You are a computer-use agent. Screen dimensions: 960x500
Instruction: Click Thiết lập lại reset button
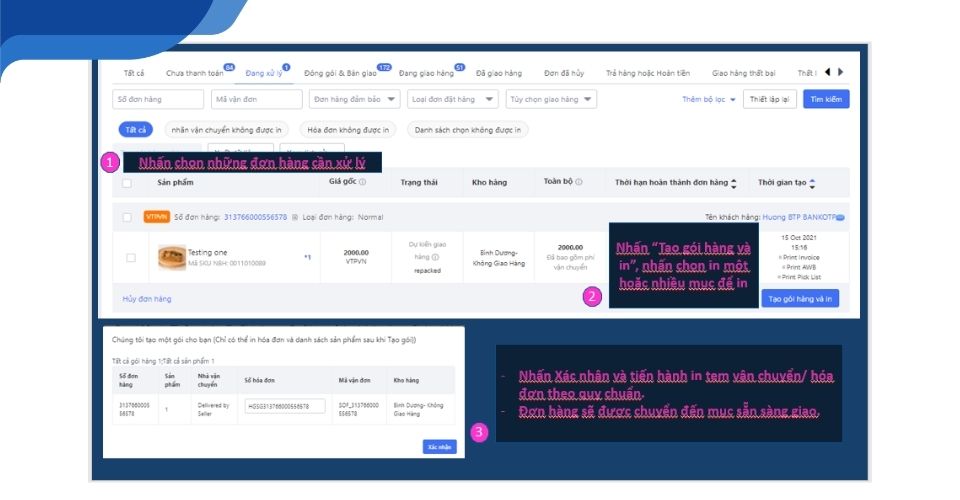[770, 99]
